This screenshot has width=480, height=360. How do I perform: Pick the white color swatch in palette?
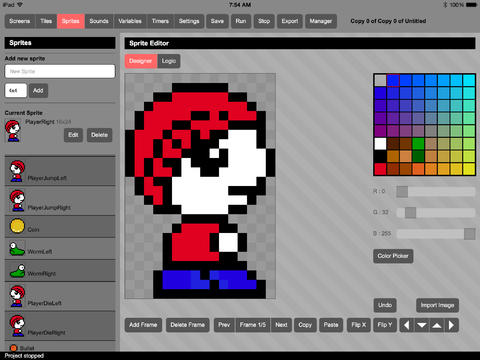(380, 144)
